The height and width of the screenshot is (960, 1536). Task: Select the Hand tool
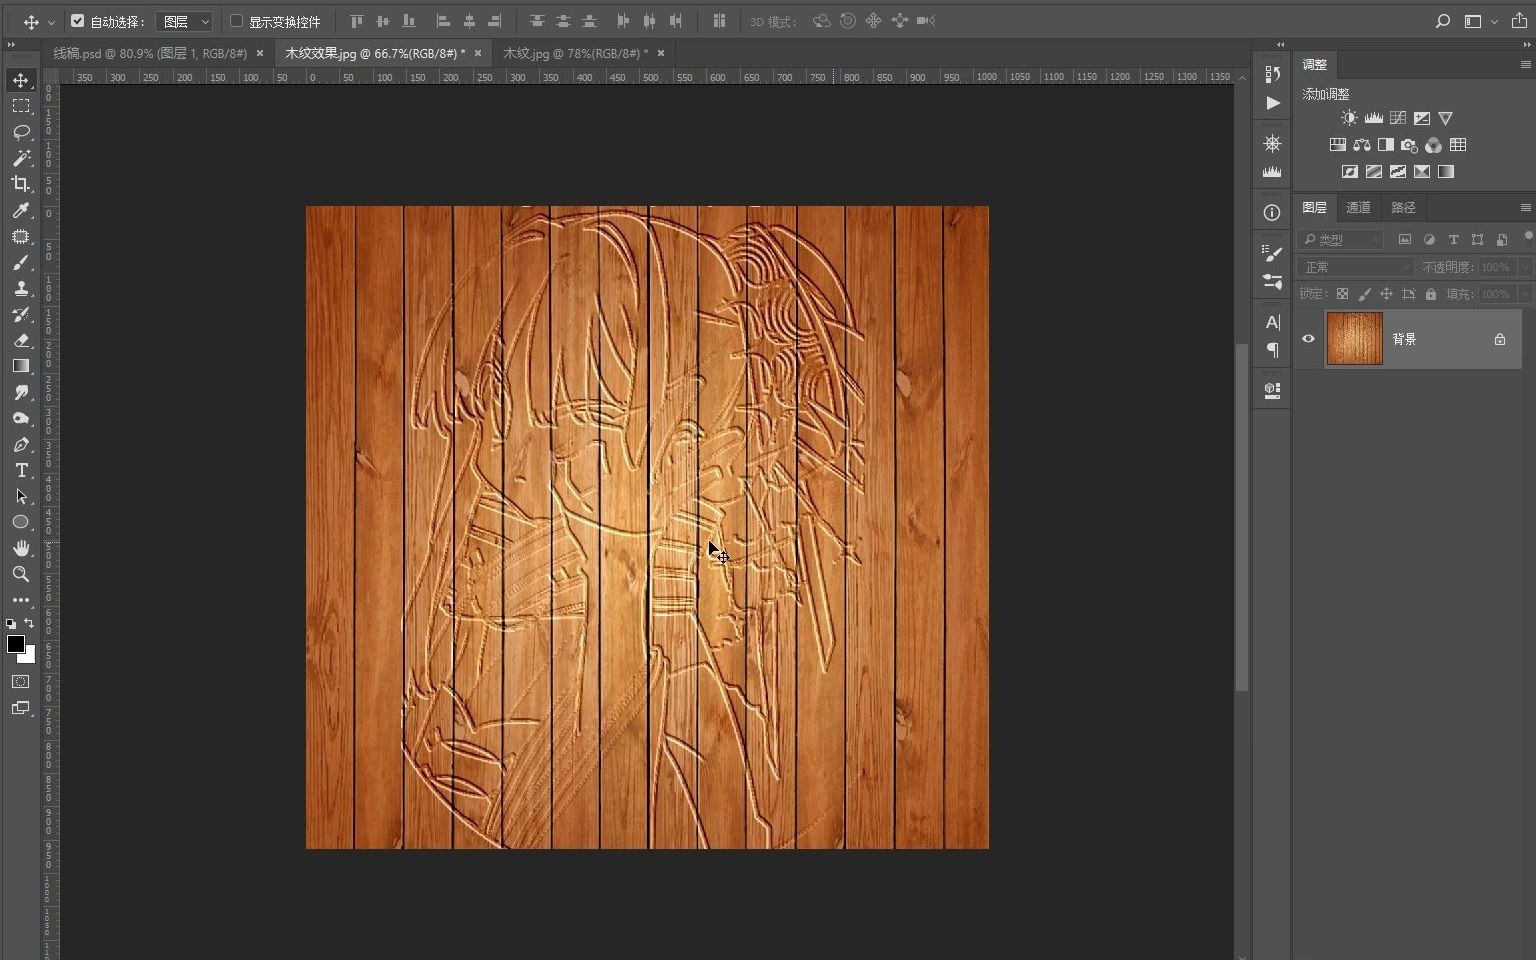(21, 548)
